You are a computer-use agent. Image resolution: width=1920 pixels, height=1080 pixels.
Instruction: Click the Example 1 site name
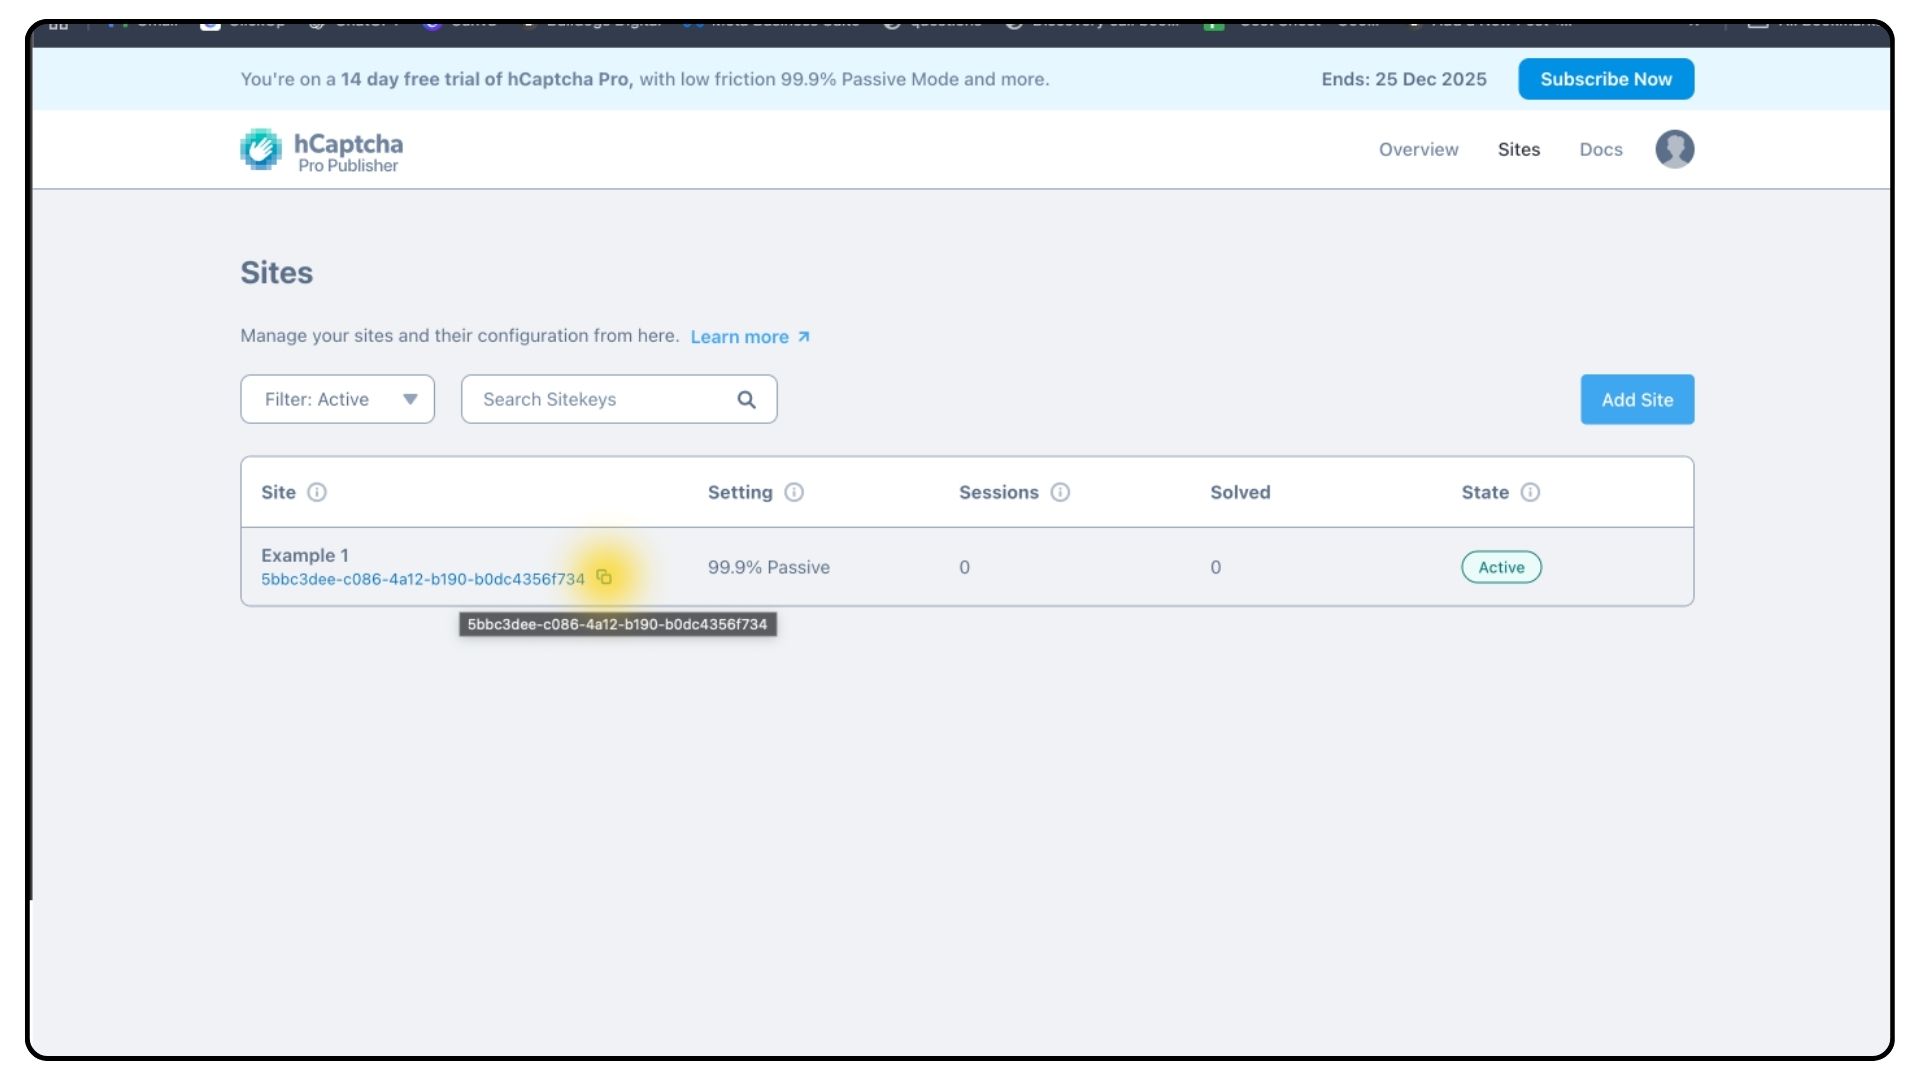click(x=304, y=555)
